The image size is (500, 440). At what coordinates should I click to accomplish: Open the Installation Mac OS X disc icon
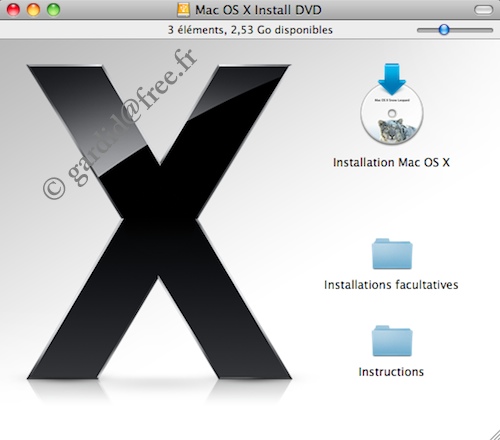click(392, 104)
